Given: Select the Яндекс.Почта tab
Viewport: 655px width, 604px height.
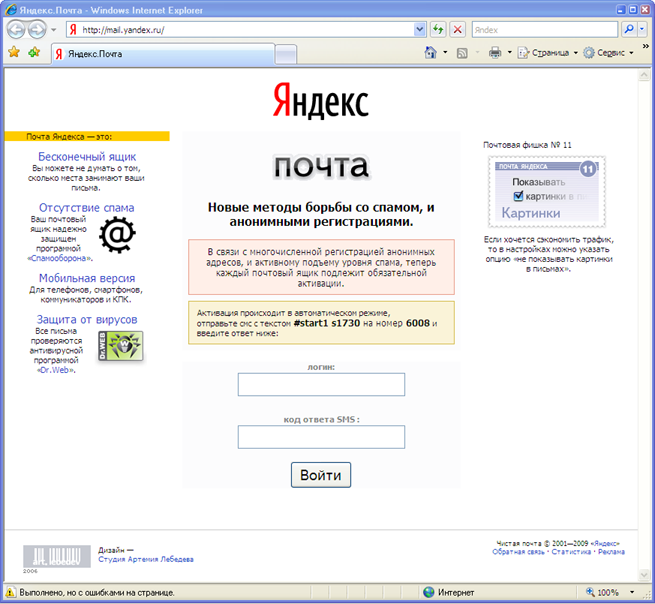Looking at the screenshot, I should tap(163, 54).
